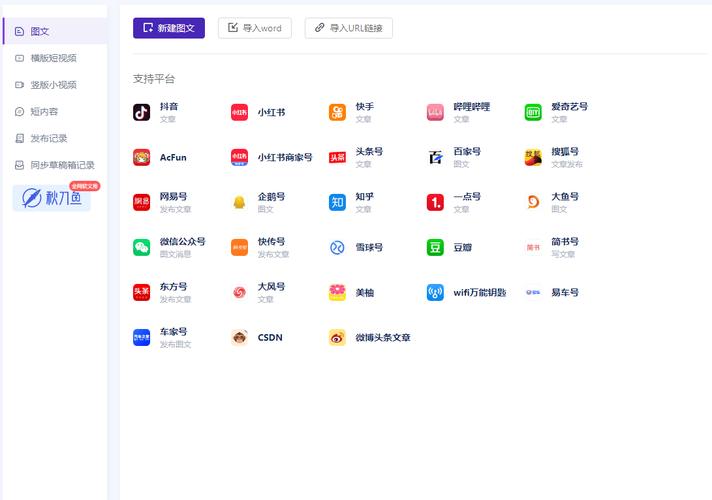Click the wifi万能钥匙 label text
The height and width of the screenshot is (500, 712).
coord(480,292)
